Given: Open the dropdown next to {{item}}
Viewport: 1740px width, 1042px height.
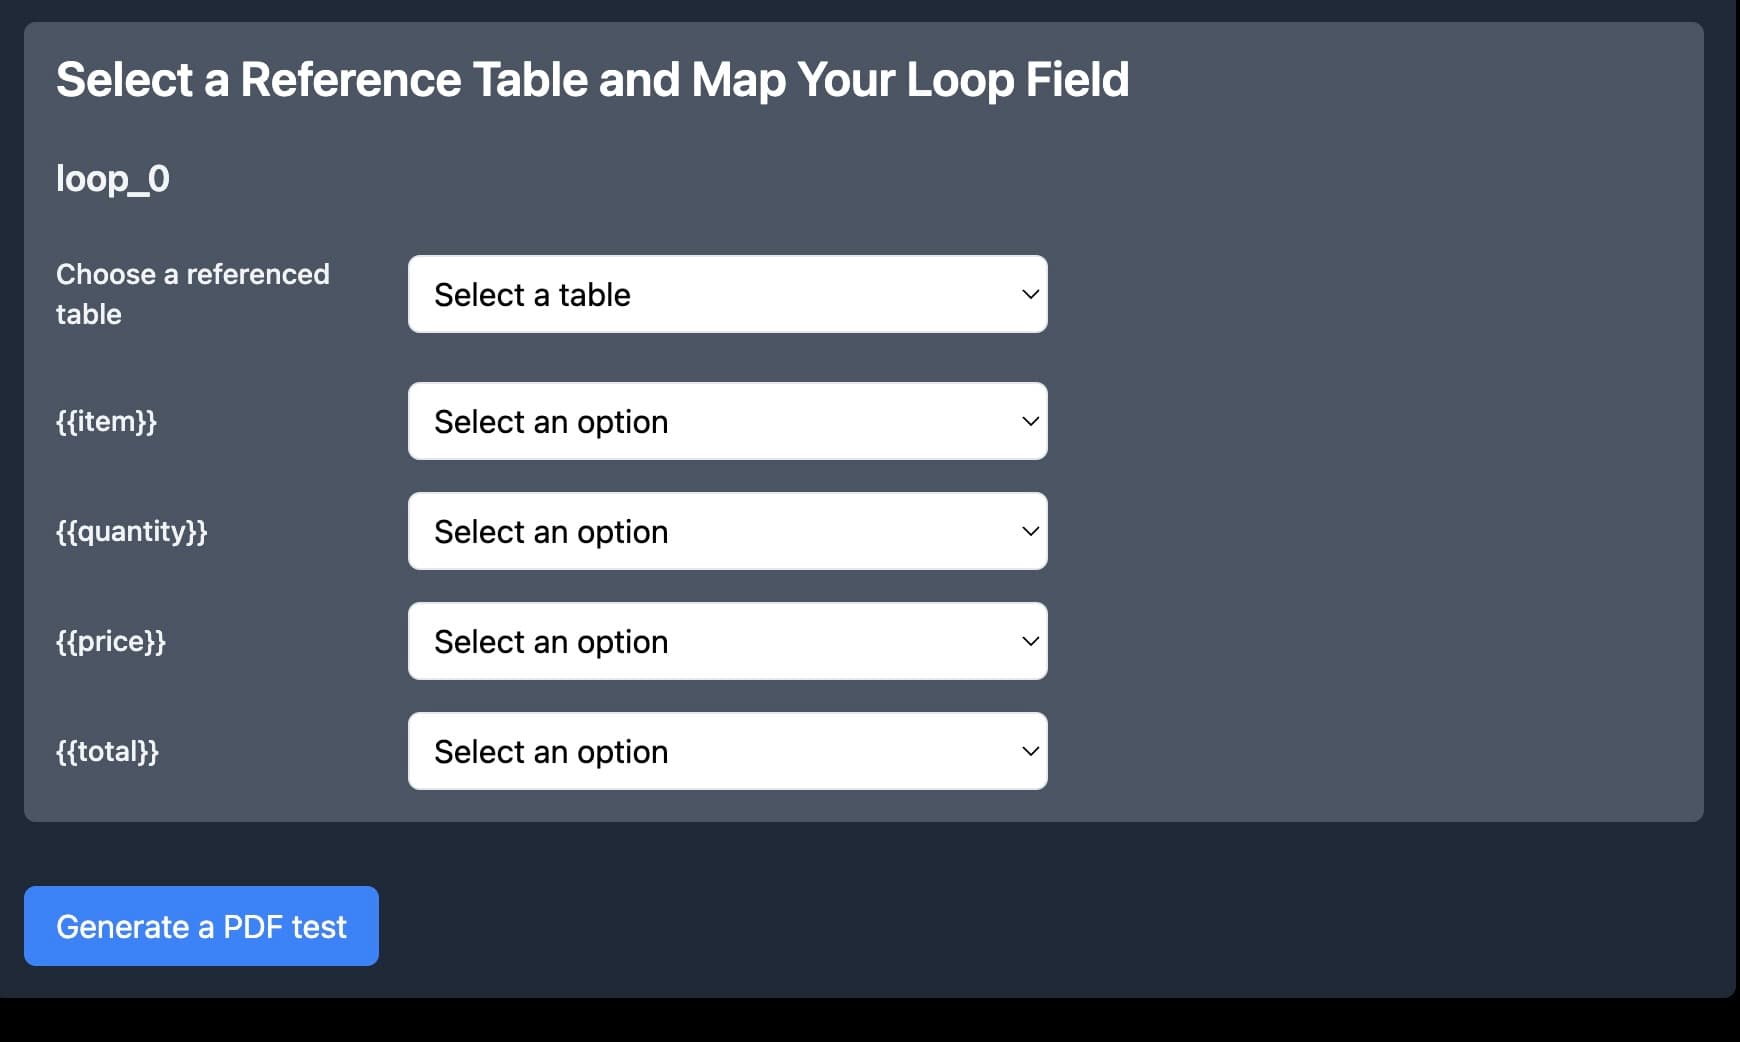Looking at the screenshot, I should [x=727, y=421].
